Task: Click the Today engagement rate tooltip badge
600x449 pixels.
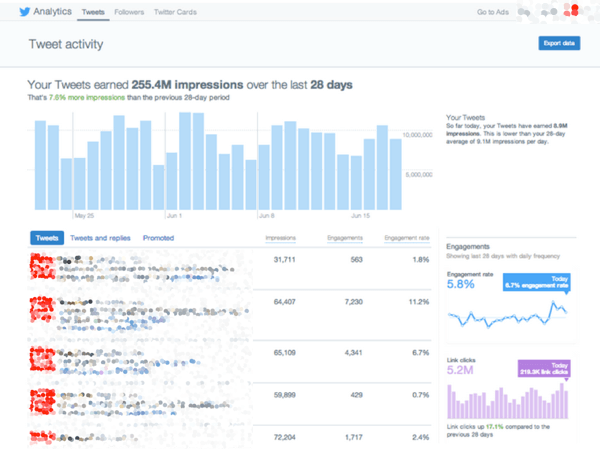Action: pyautogui.click(x=536, y=282)
